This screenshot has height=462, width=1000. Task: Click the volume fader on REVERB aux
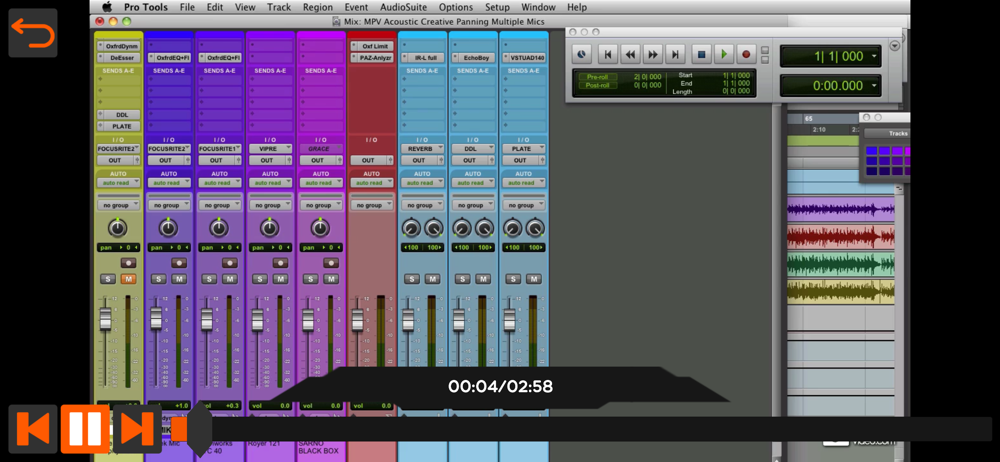[408, 320]
